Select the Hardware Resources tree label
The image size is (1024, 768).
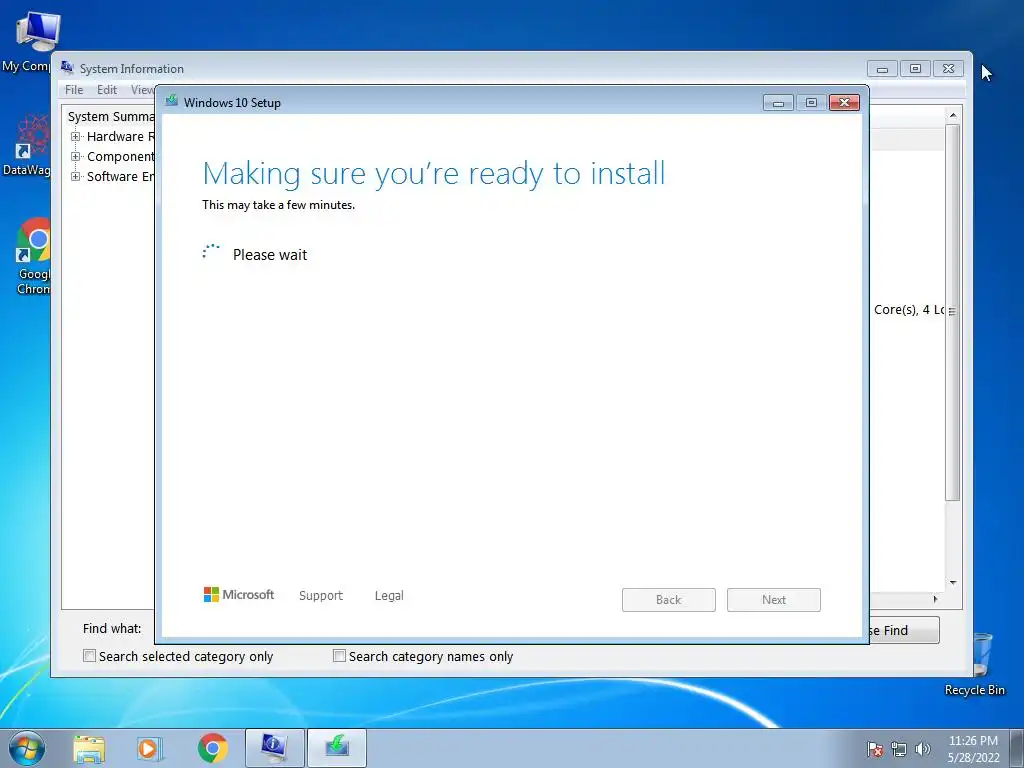(x=121, y=136)
